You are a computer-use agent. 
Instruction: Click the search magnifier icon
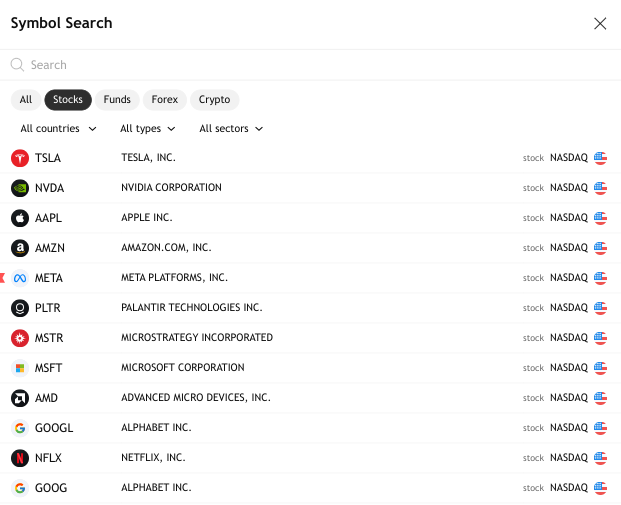(x=17, y=65)
